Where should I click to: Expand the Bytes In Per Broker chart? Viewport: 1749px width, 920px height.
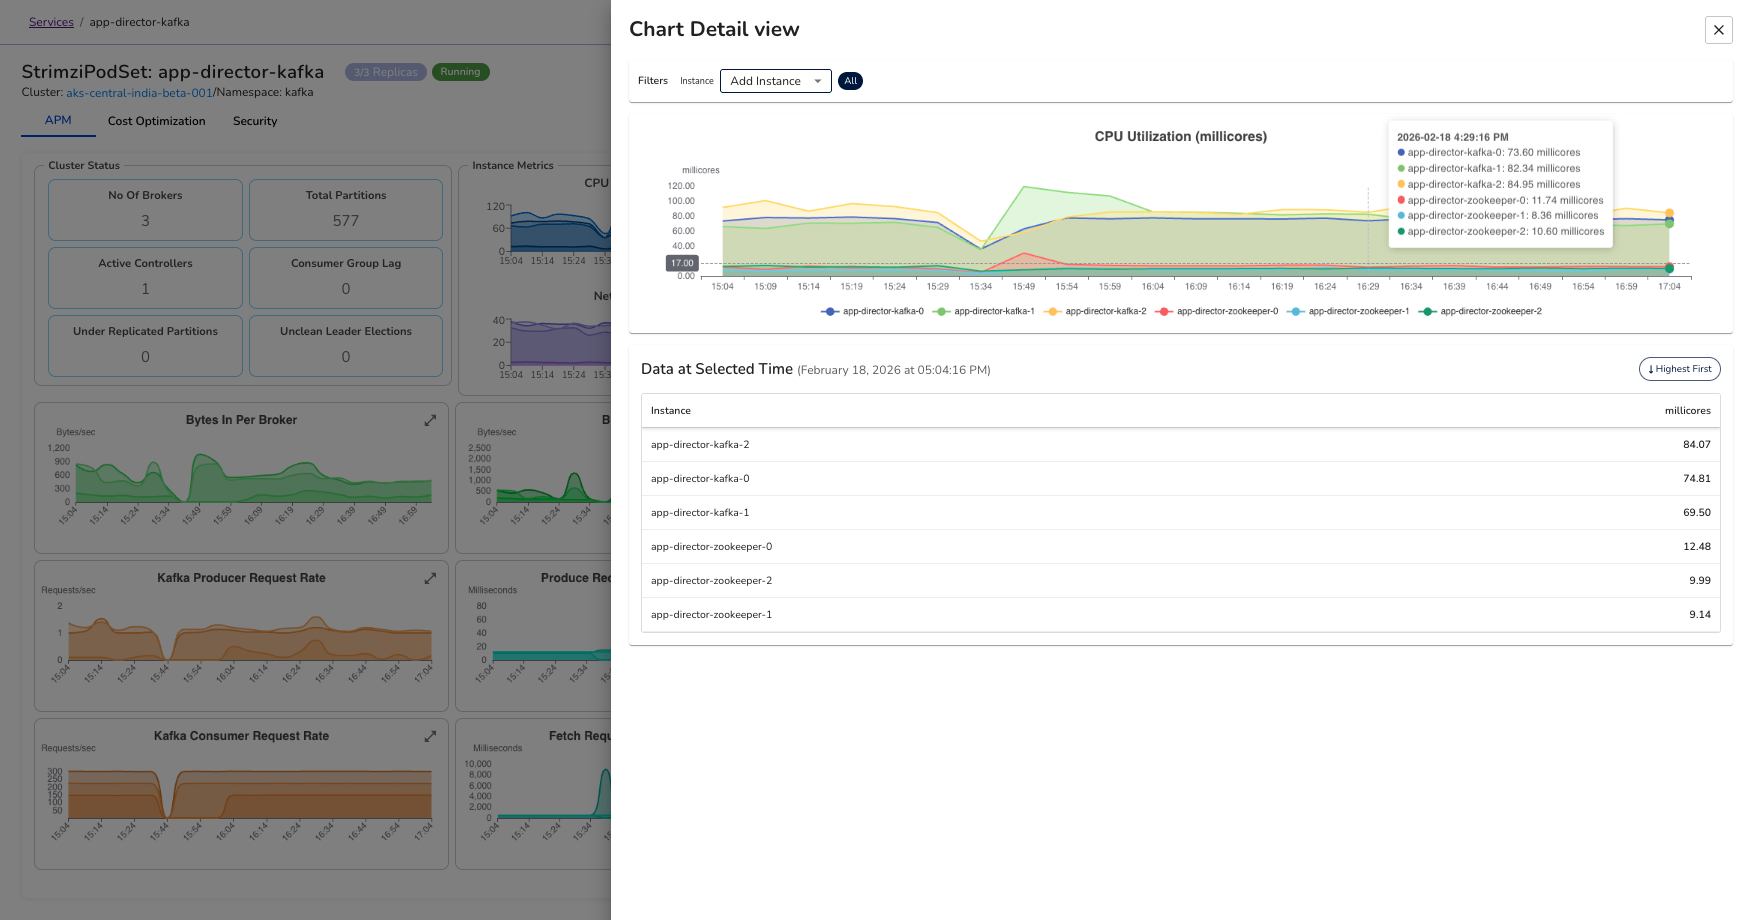click(x=430, y=420)
